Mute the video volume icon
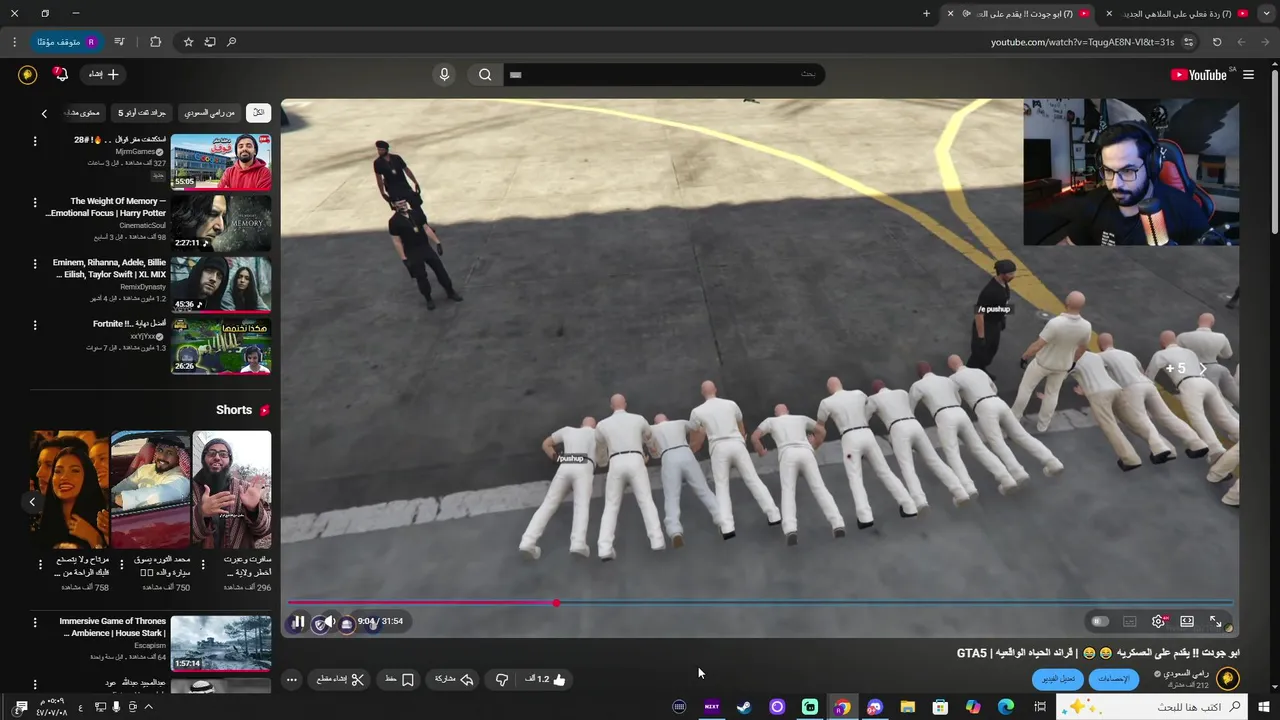The width and height of the screenshot is (1280, 720). click(x=329, y=622)
